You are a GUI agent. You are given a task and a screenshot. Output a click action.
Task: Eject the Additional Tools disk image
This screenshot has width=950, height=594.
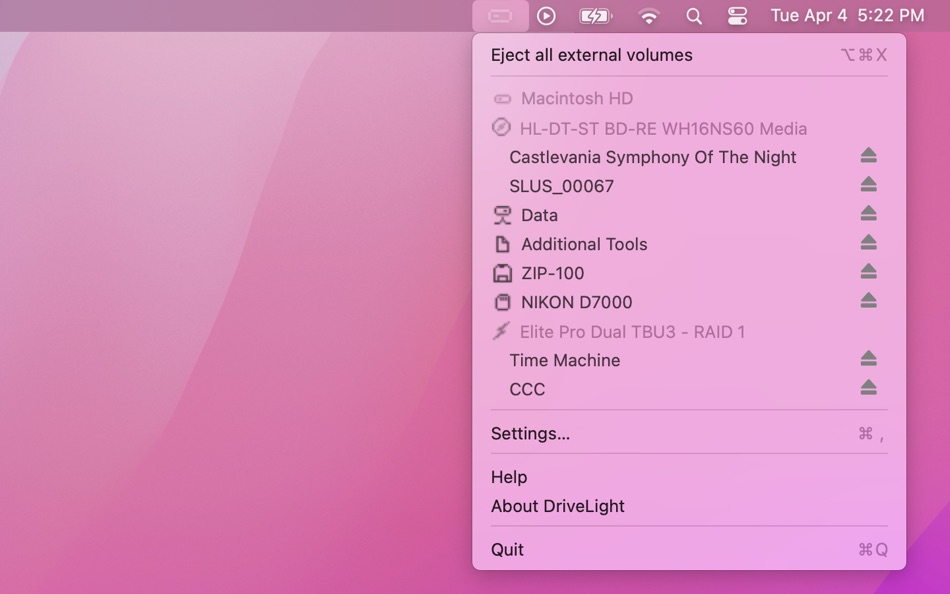[868, 242]
